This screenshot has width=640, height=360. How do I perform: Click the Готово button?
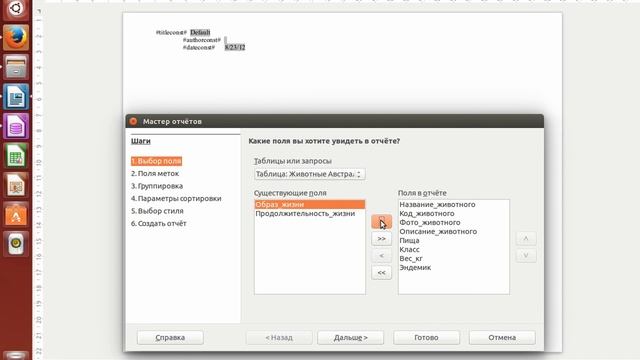point(427,338)
